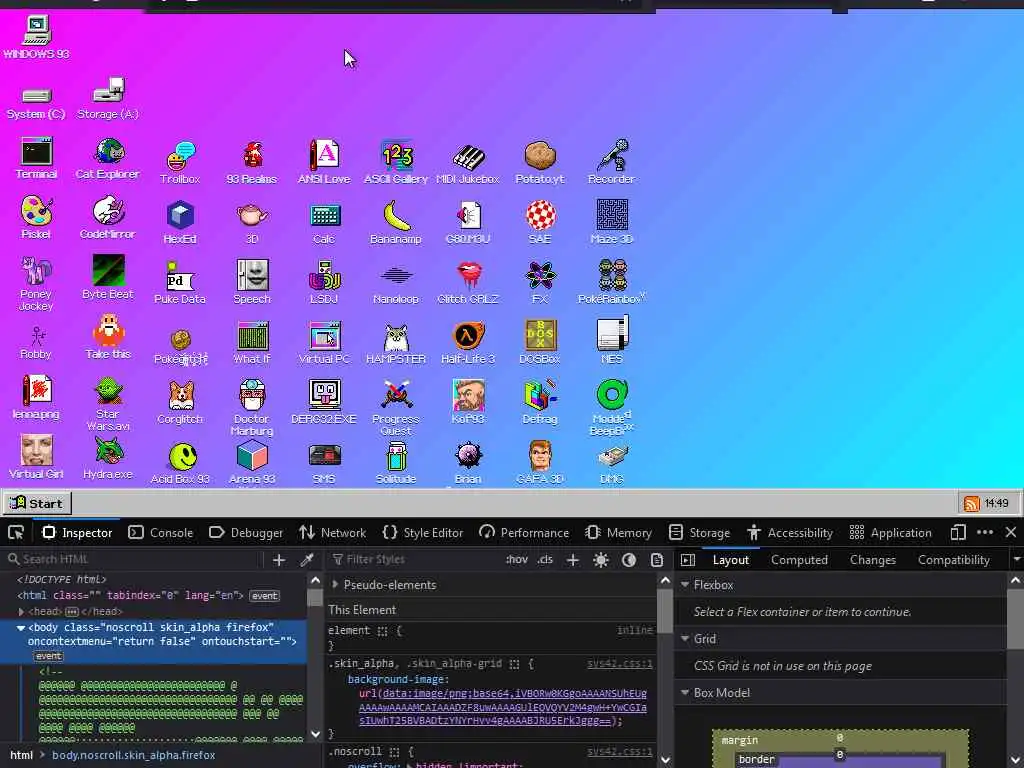Open the Recorder microphone icon
Image resolution: width=1024 pixels, height=768 pixels.
(612, 163)
